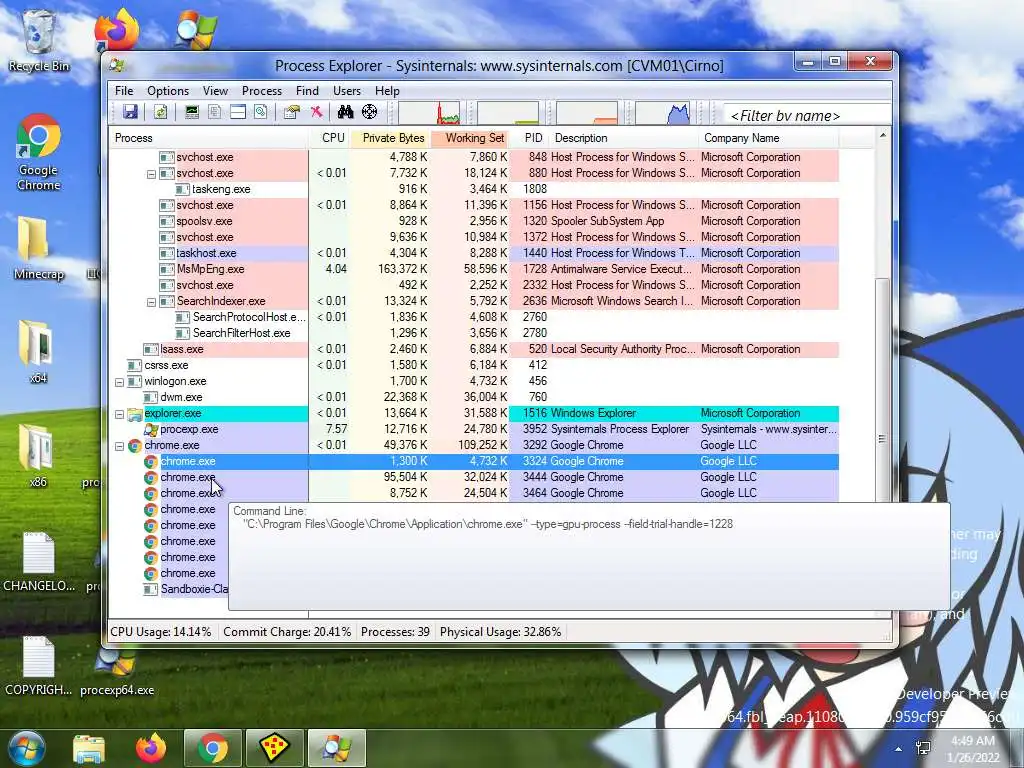Toggle process tree view toolbar icon
This screenshot has height=768, width=1024.
click(x=214, y=112)
